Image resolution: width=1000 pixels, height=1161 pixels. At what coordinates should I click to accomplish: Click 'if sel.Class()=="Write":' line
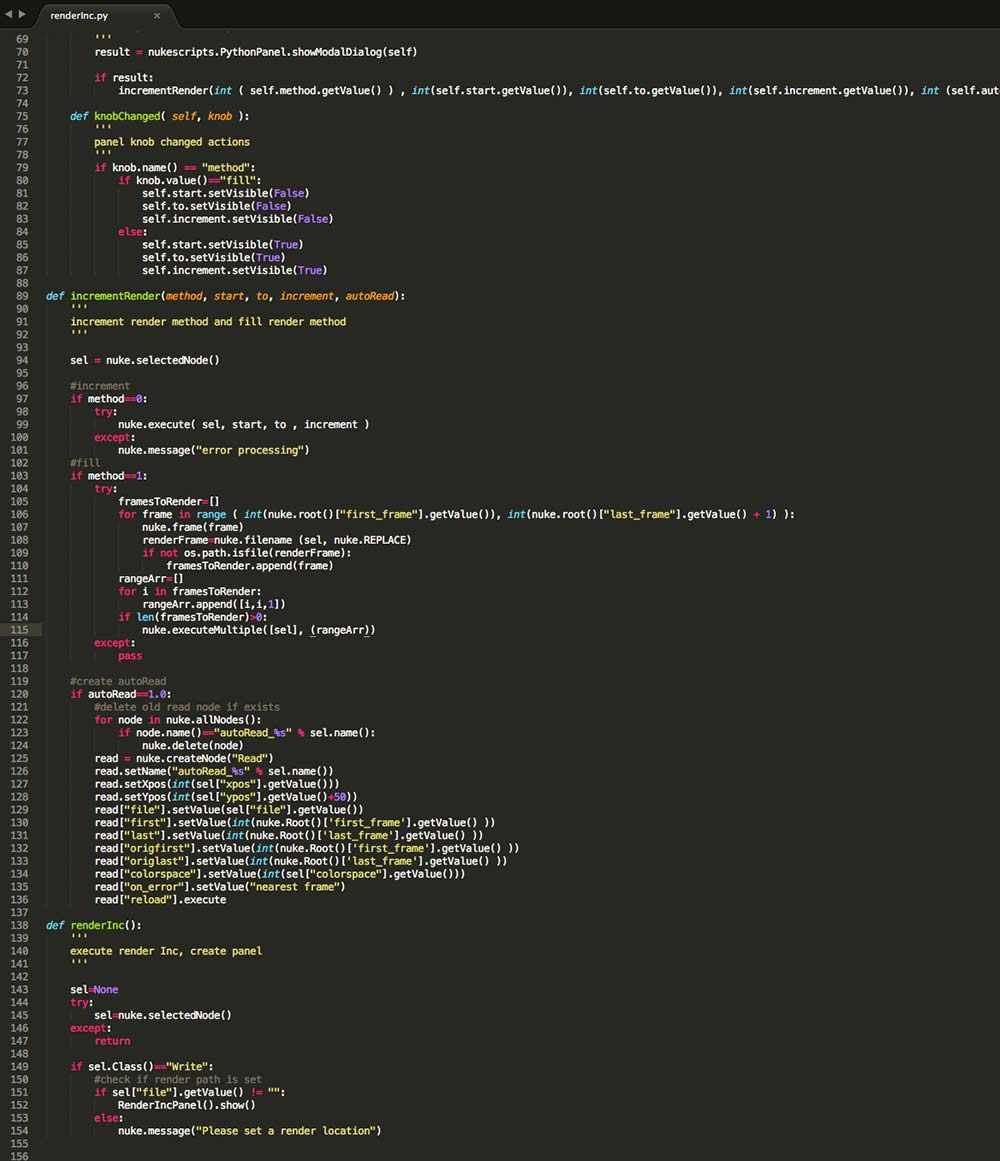pyautogui.click(x=141, y=1066)
